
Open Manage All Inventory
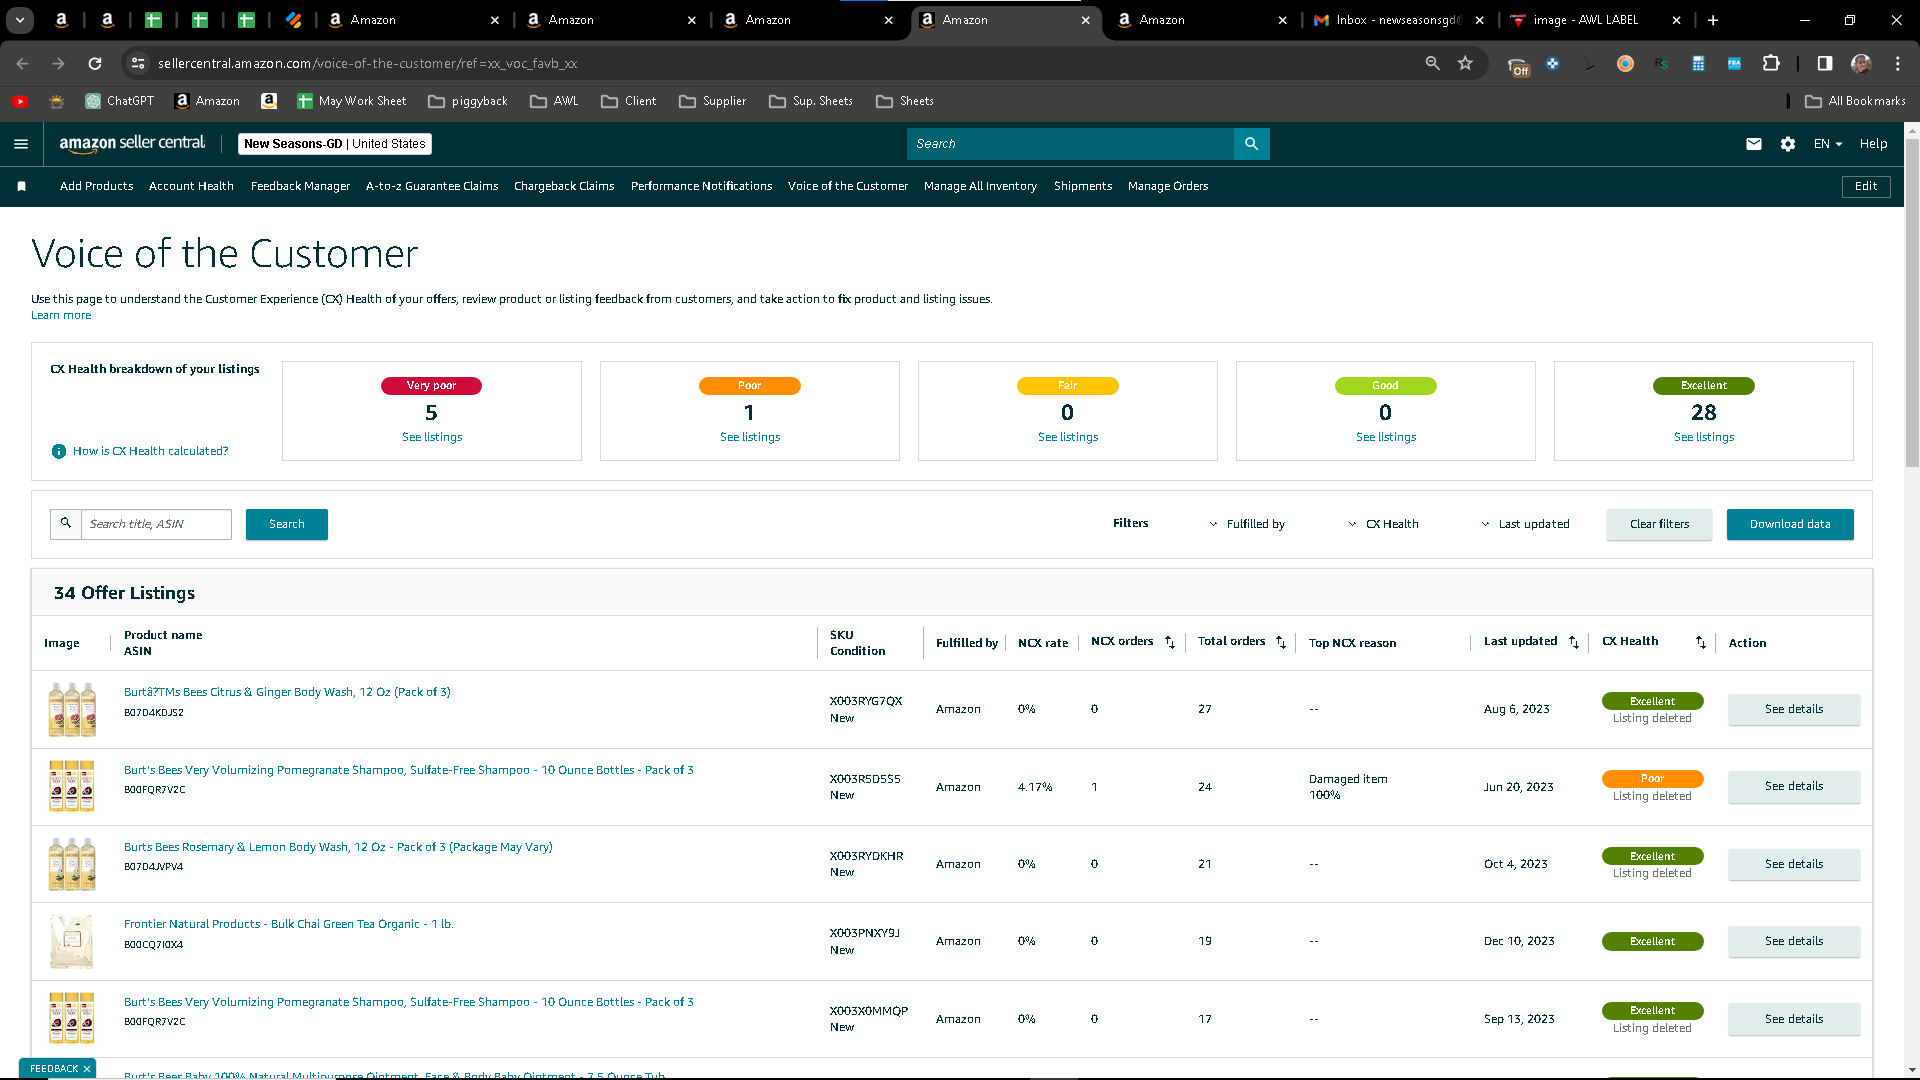coord(980,186)
